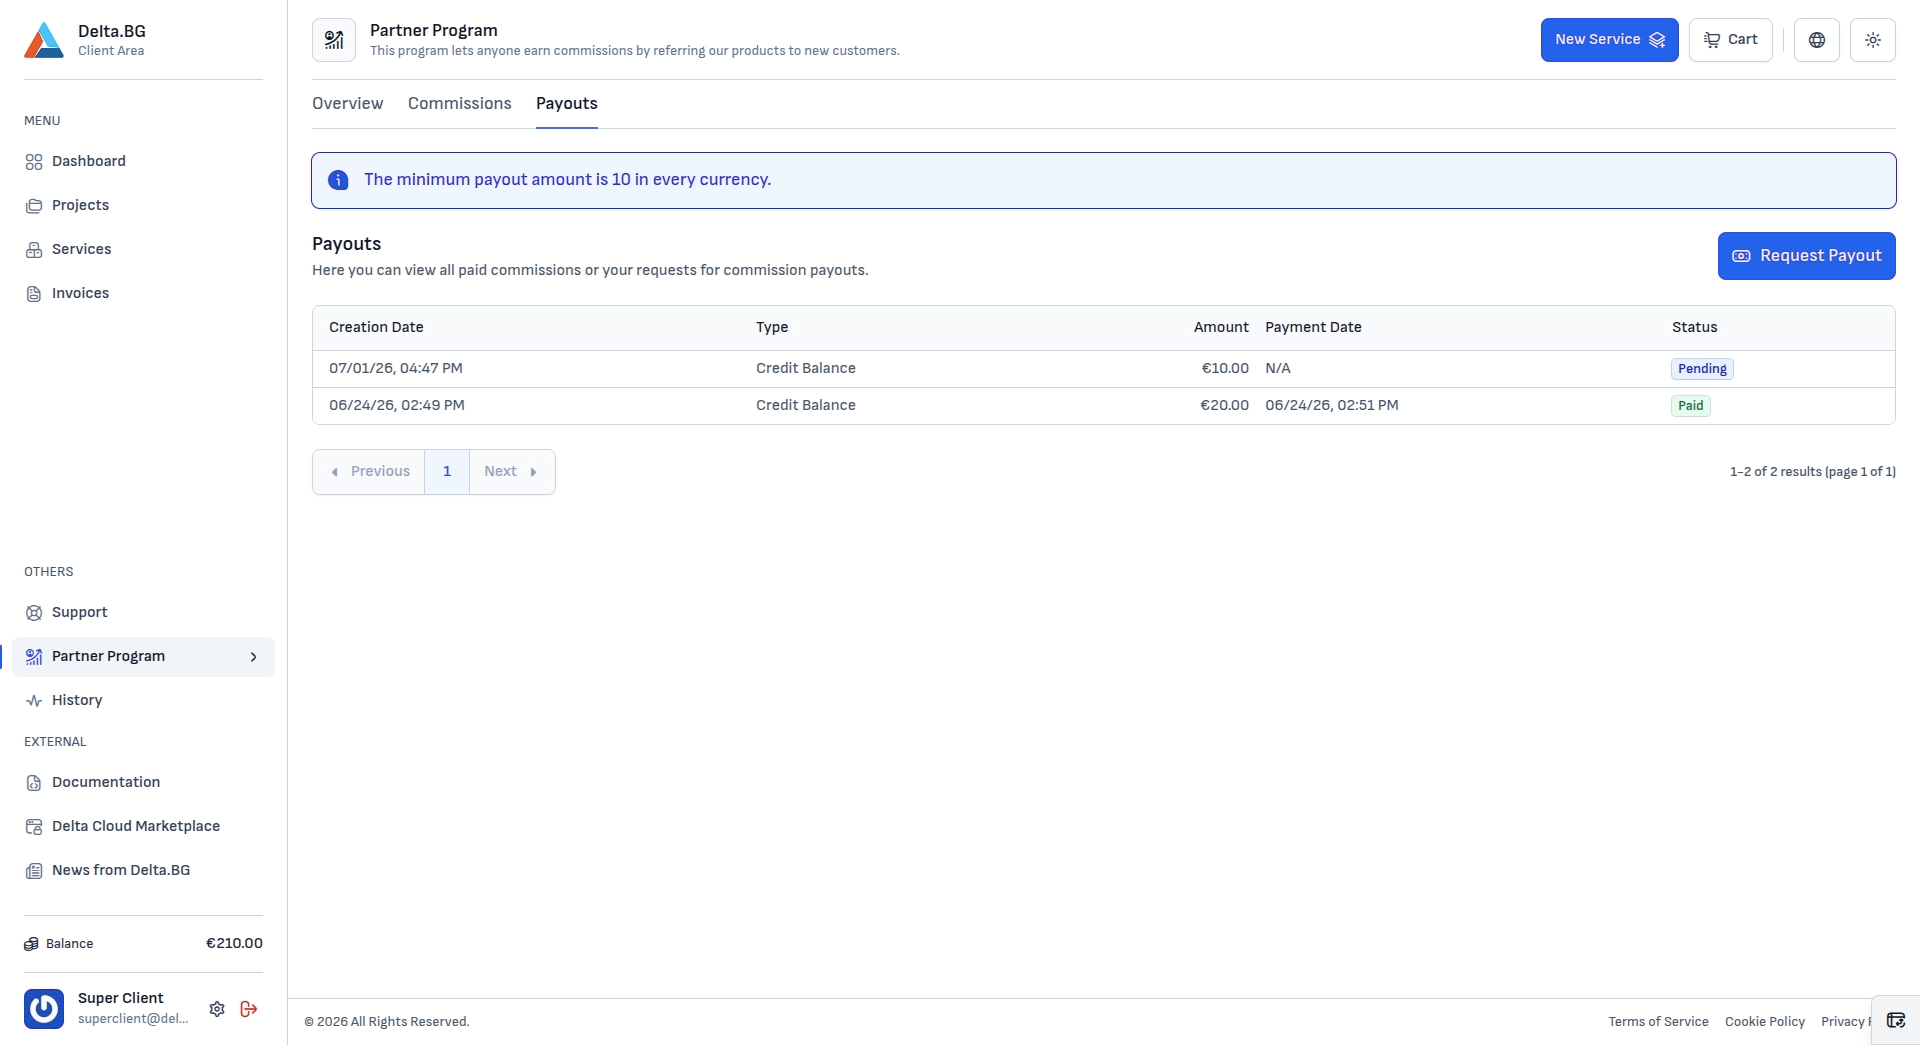Toggle the light/dark theme sun icon
Screen dimensions: 1920x1045
[x=1872, y=40]
